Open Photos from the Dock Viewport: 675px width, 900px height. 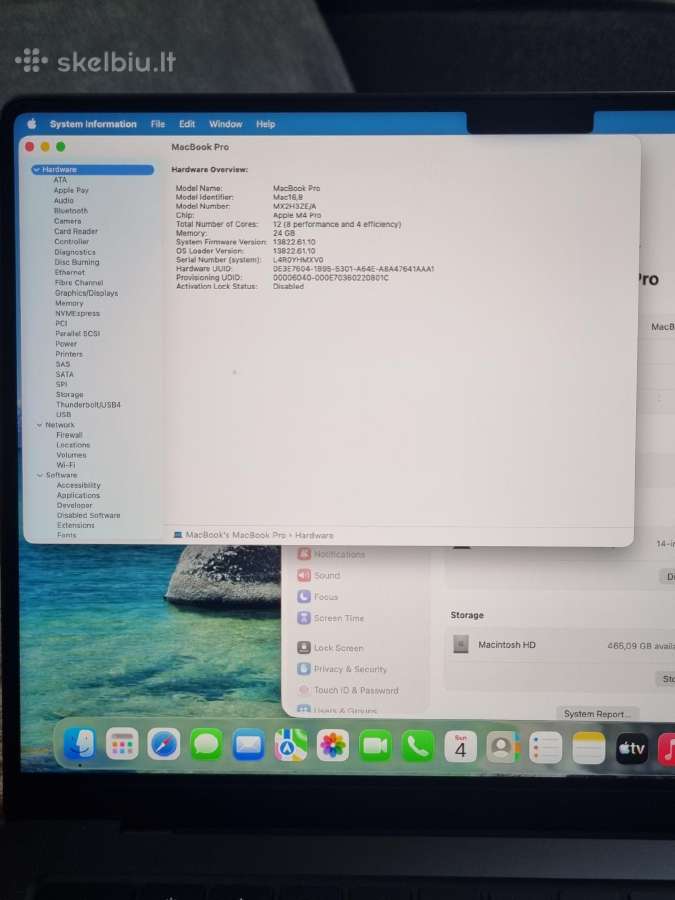coord(333,745)
